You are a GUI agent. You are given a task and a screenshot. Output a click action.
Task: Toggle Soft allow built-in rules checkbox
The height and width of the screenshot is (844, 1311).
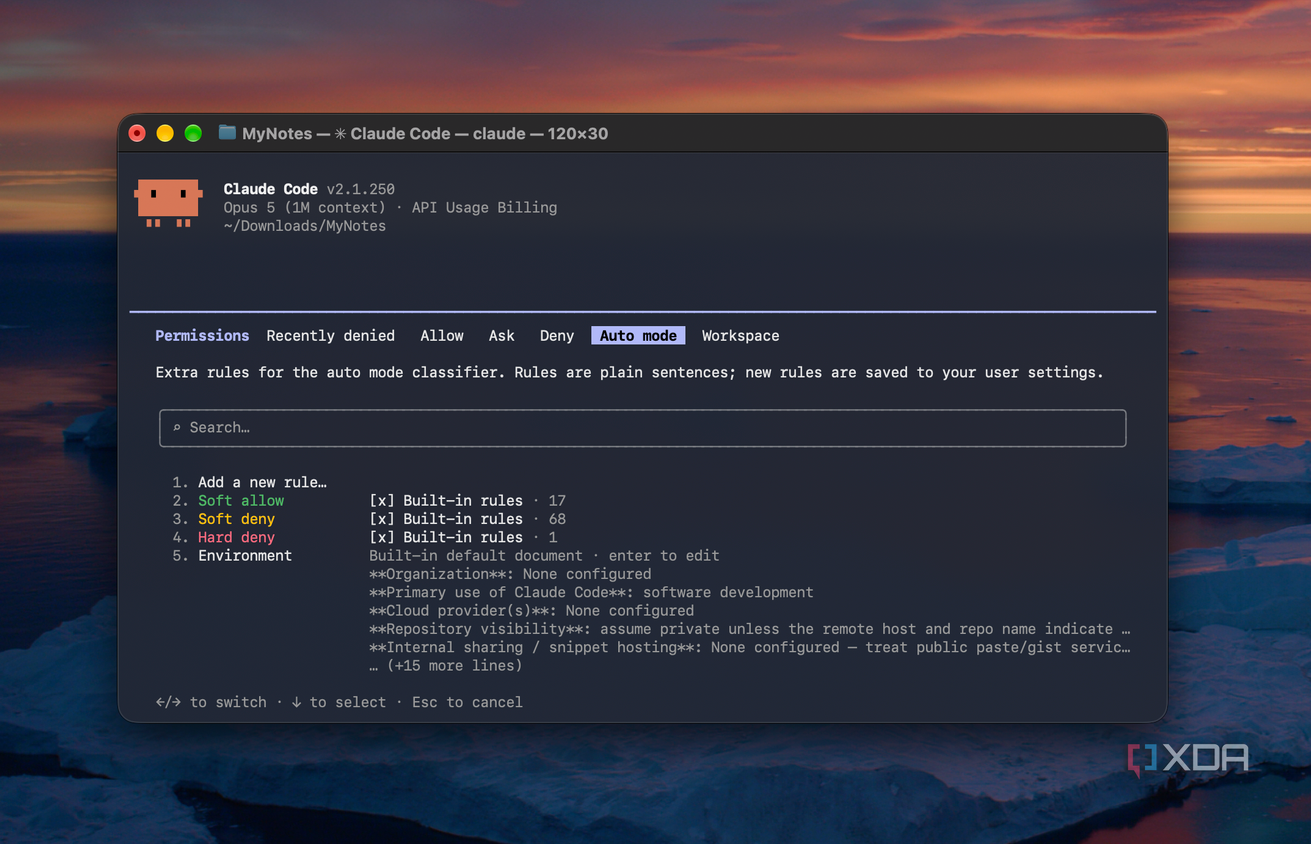(x=381, y=501)
